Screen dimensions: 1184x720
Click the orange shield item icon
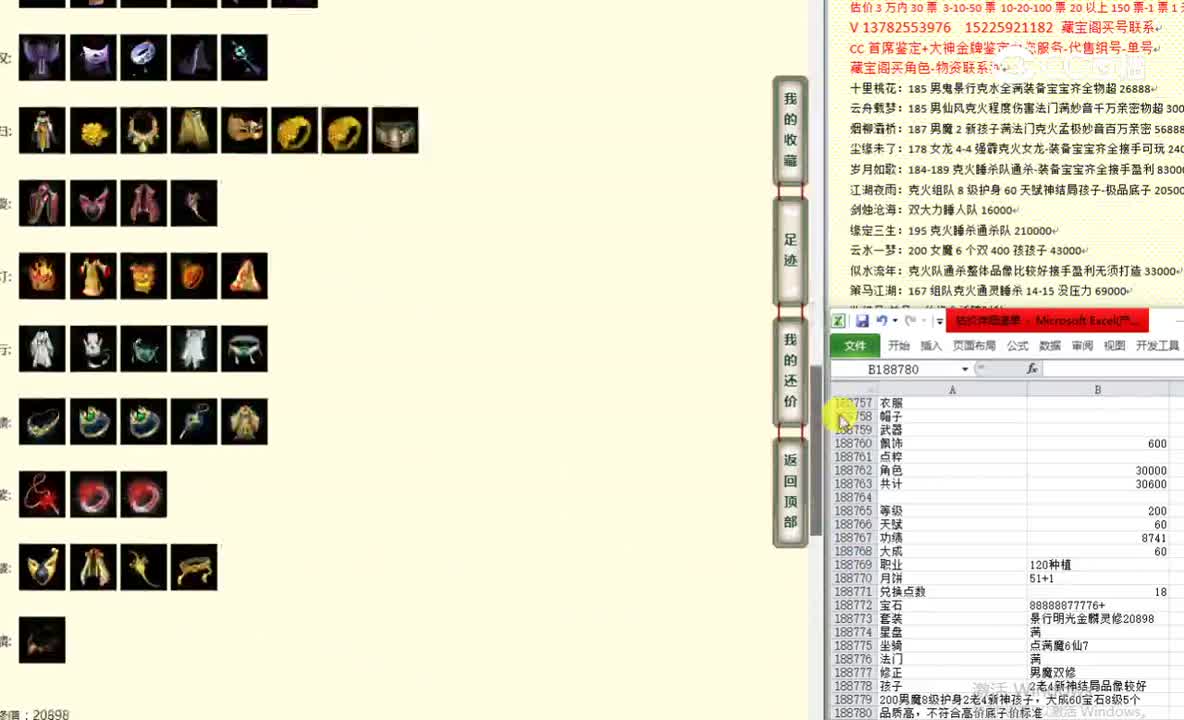(194, 276)
